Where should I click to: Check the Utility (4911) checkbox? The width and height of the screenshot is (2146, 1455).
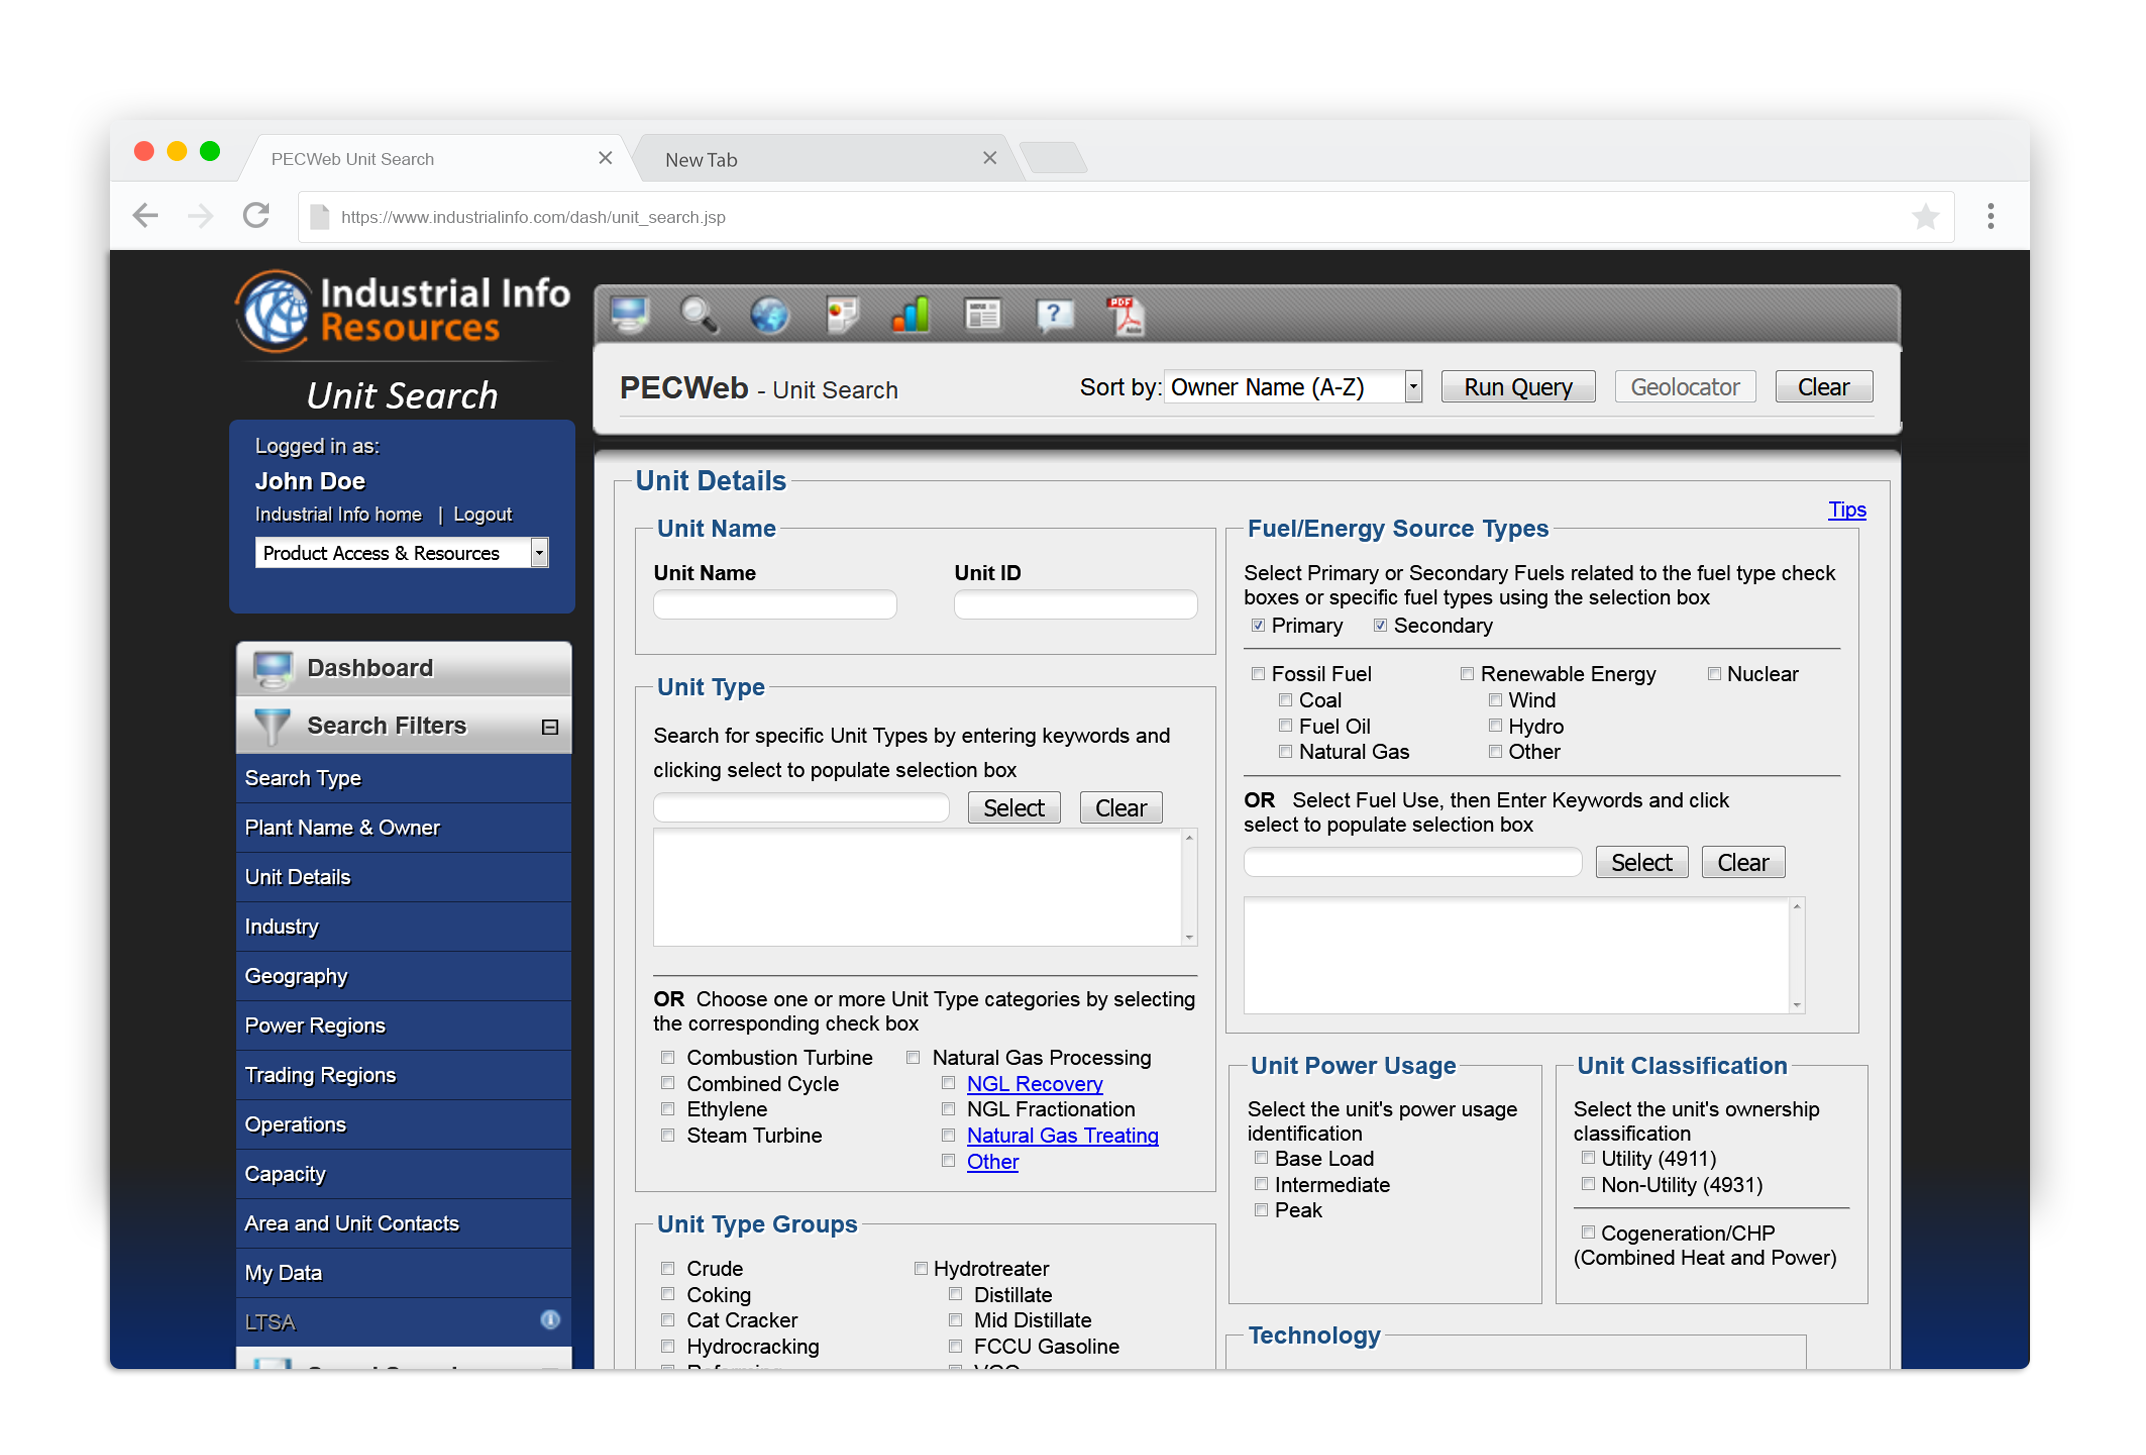1588,1158
